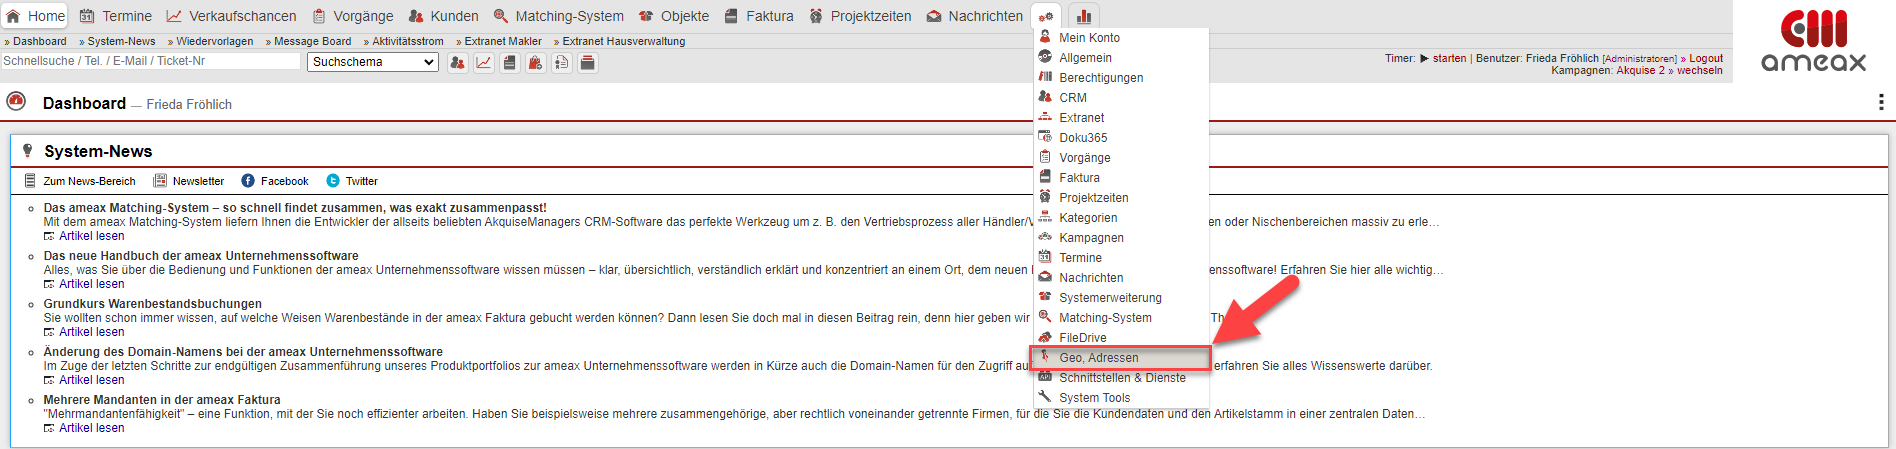Start the timer via starten link

(1448, 58)
